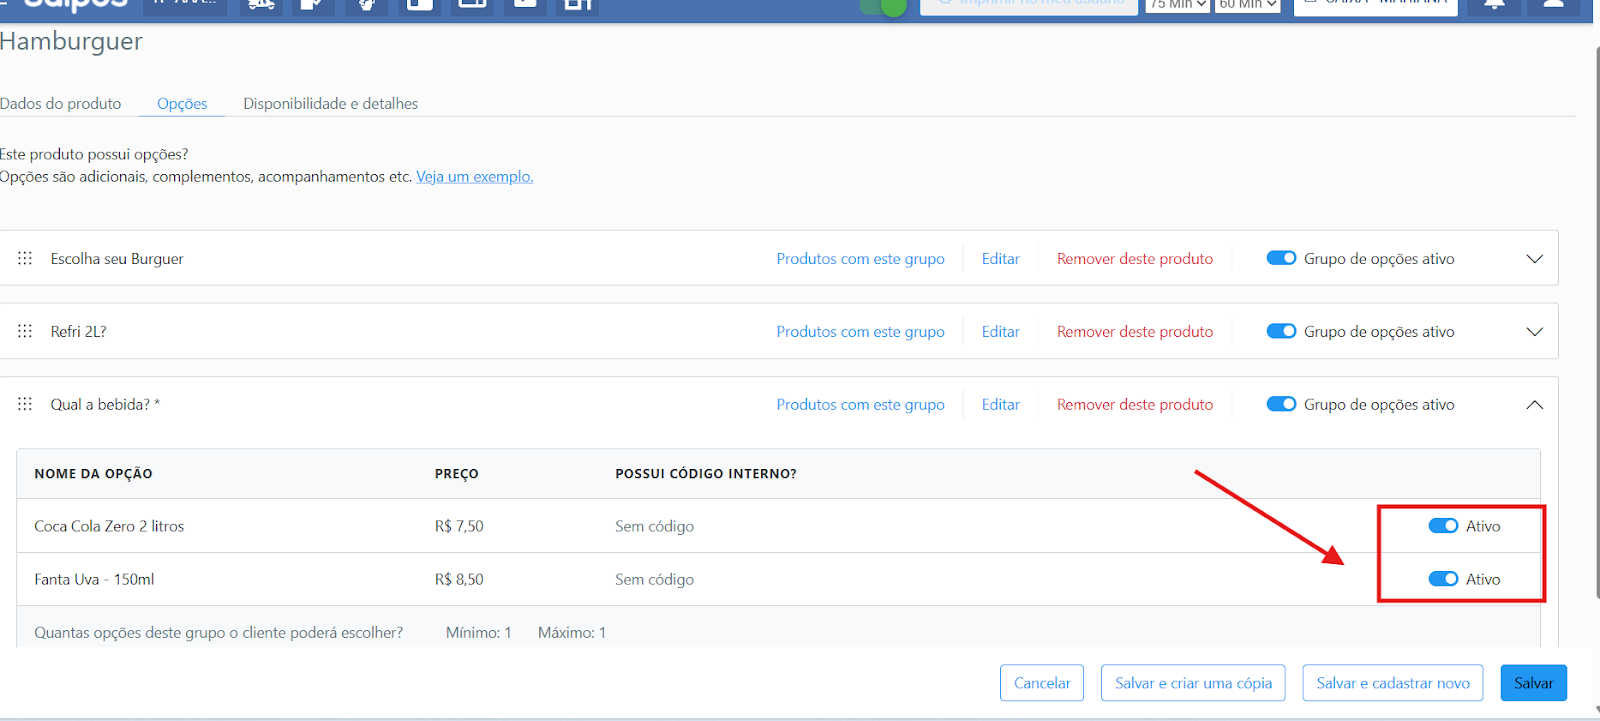This screenshot has width=1600, height=721.
Task: Collapse the Qual a bebida? group
Action: tap(1534, 405)
